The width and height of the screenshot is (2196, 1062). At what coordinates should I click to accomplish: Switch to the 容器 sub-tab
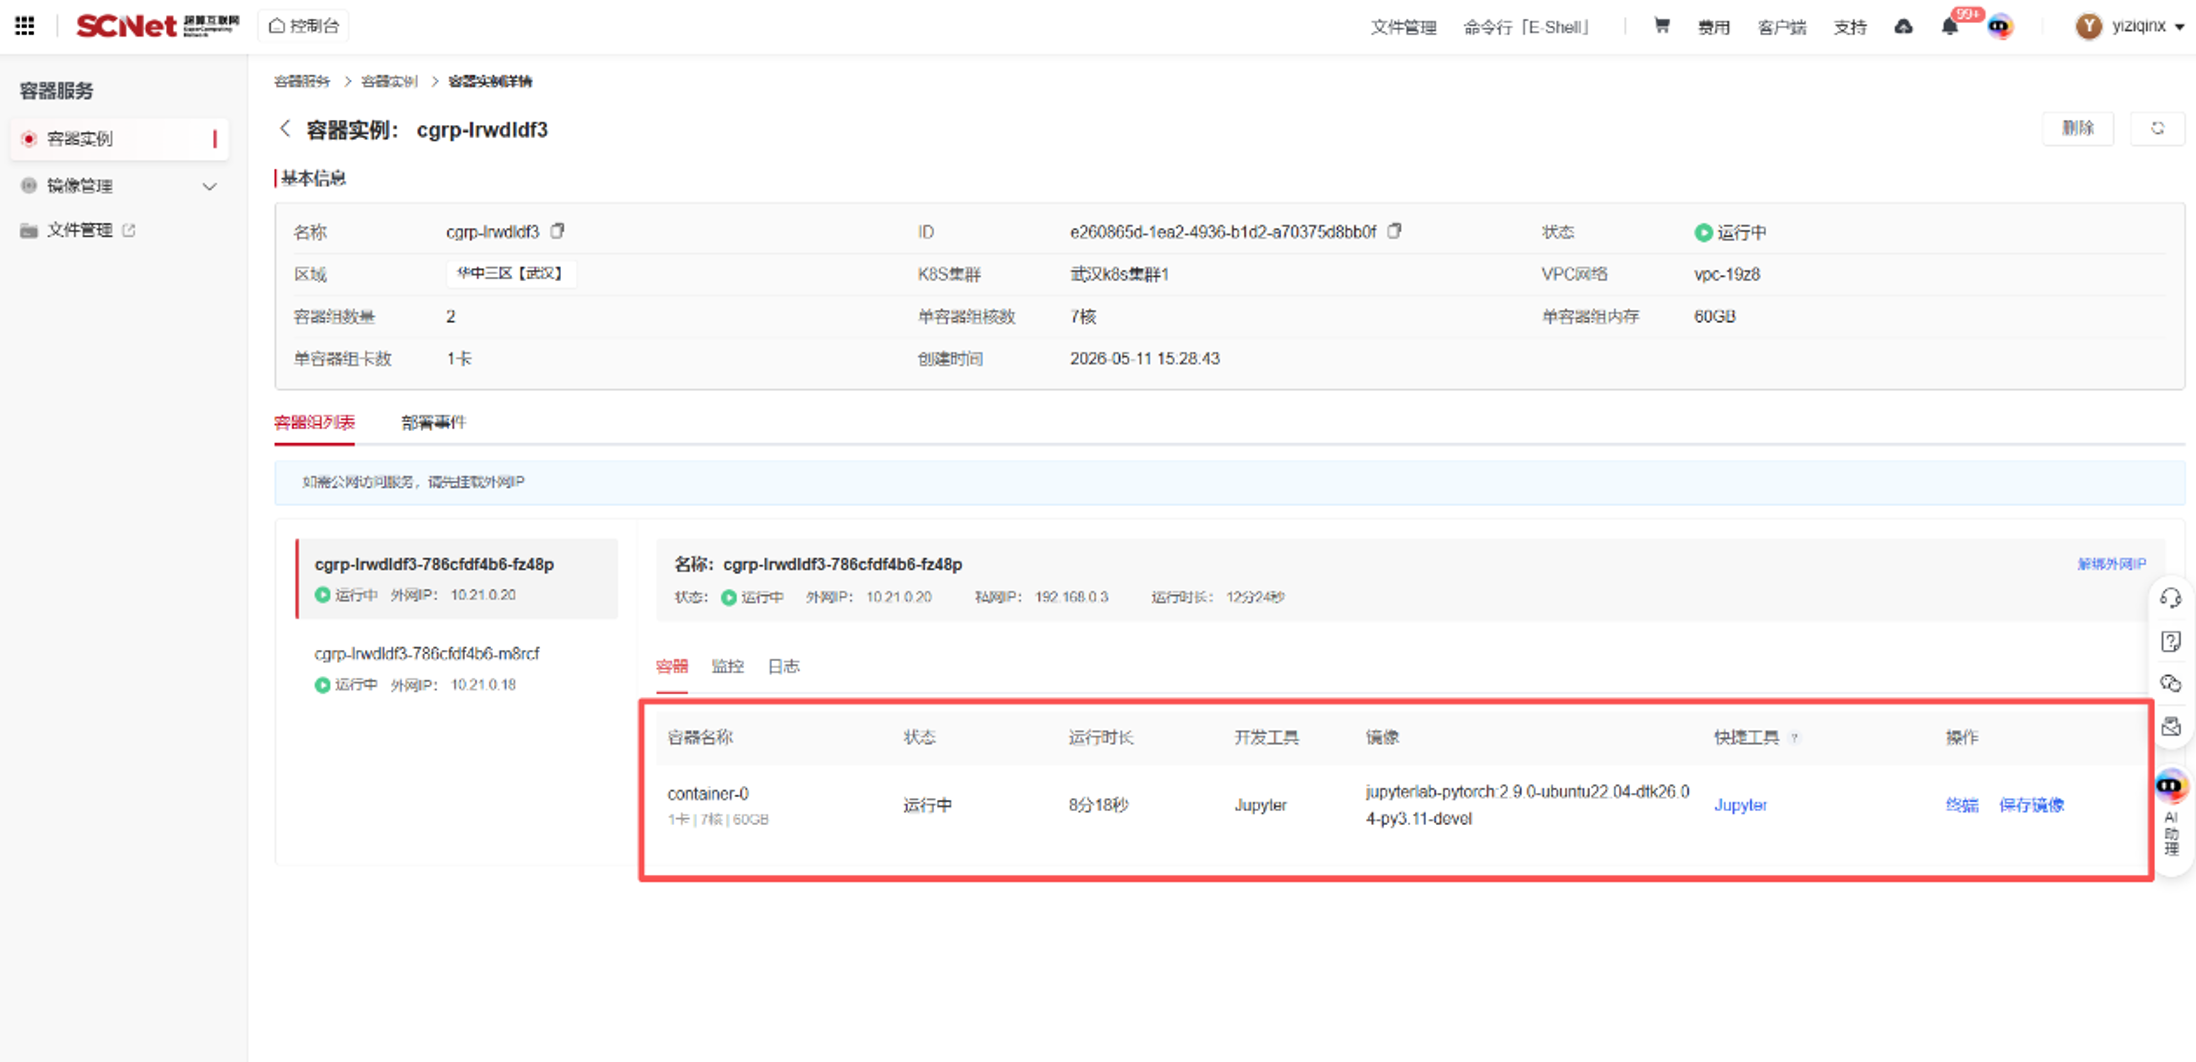click(x=672, y=666)
